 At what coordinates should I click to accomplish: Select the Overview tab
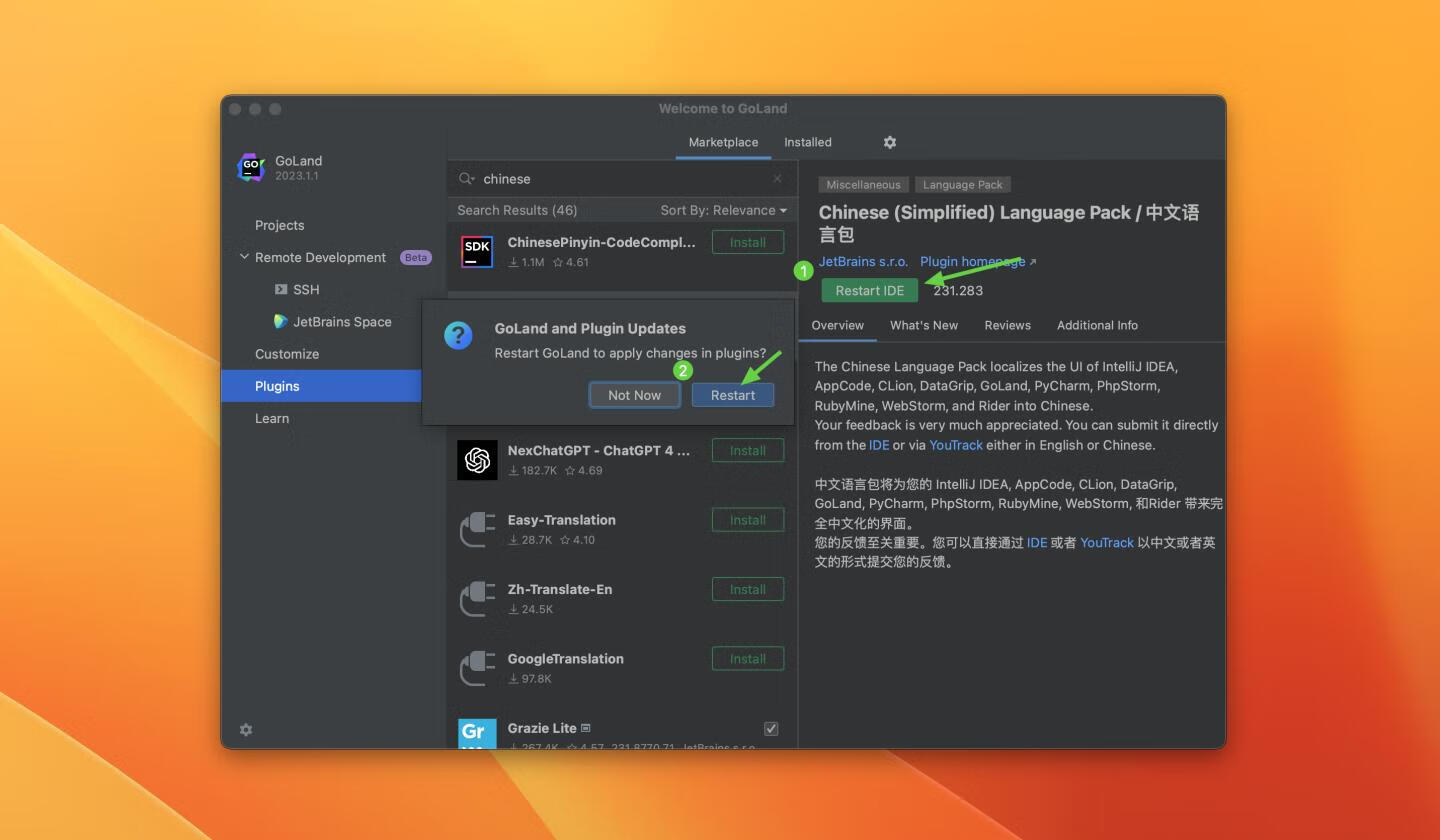(x=837, y=325)
